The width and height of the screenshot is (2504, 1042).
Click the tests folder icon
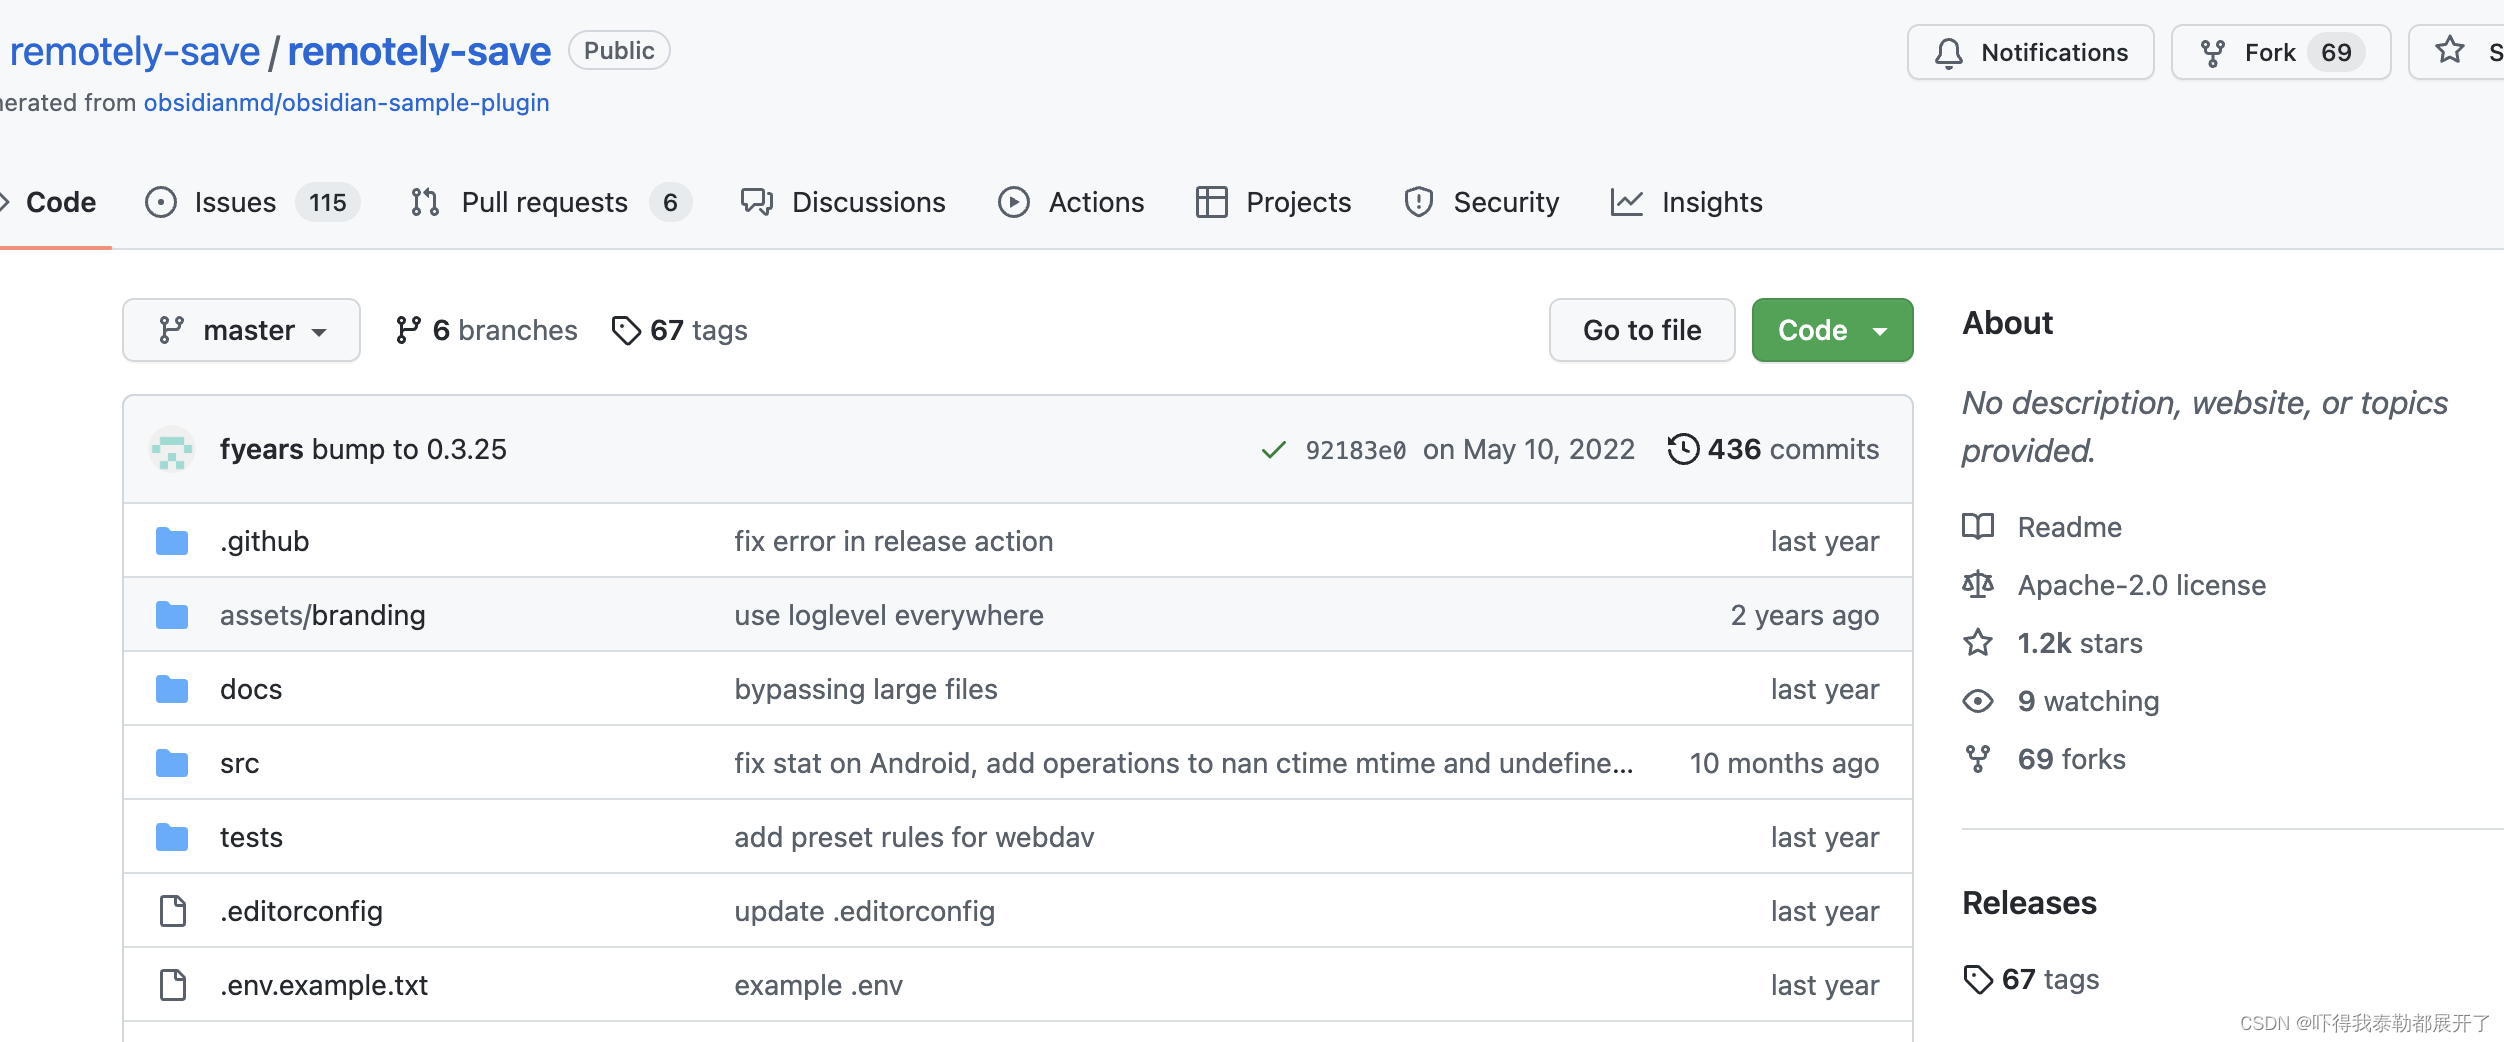click(x=172, y=837)
